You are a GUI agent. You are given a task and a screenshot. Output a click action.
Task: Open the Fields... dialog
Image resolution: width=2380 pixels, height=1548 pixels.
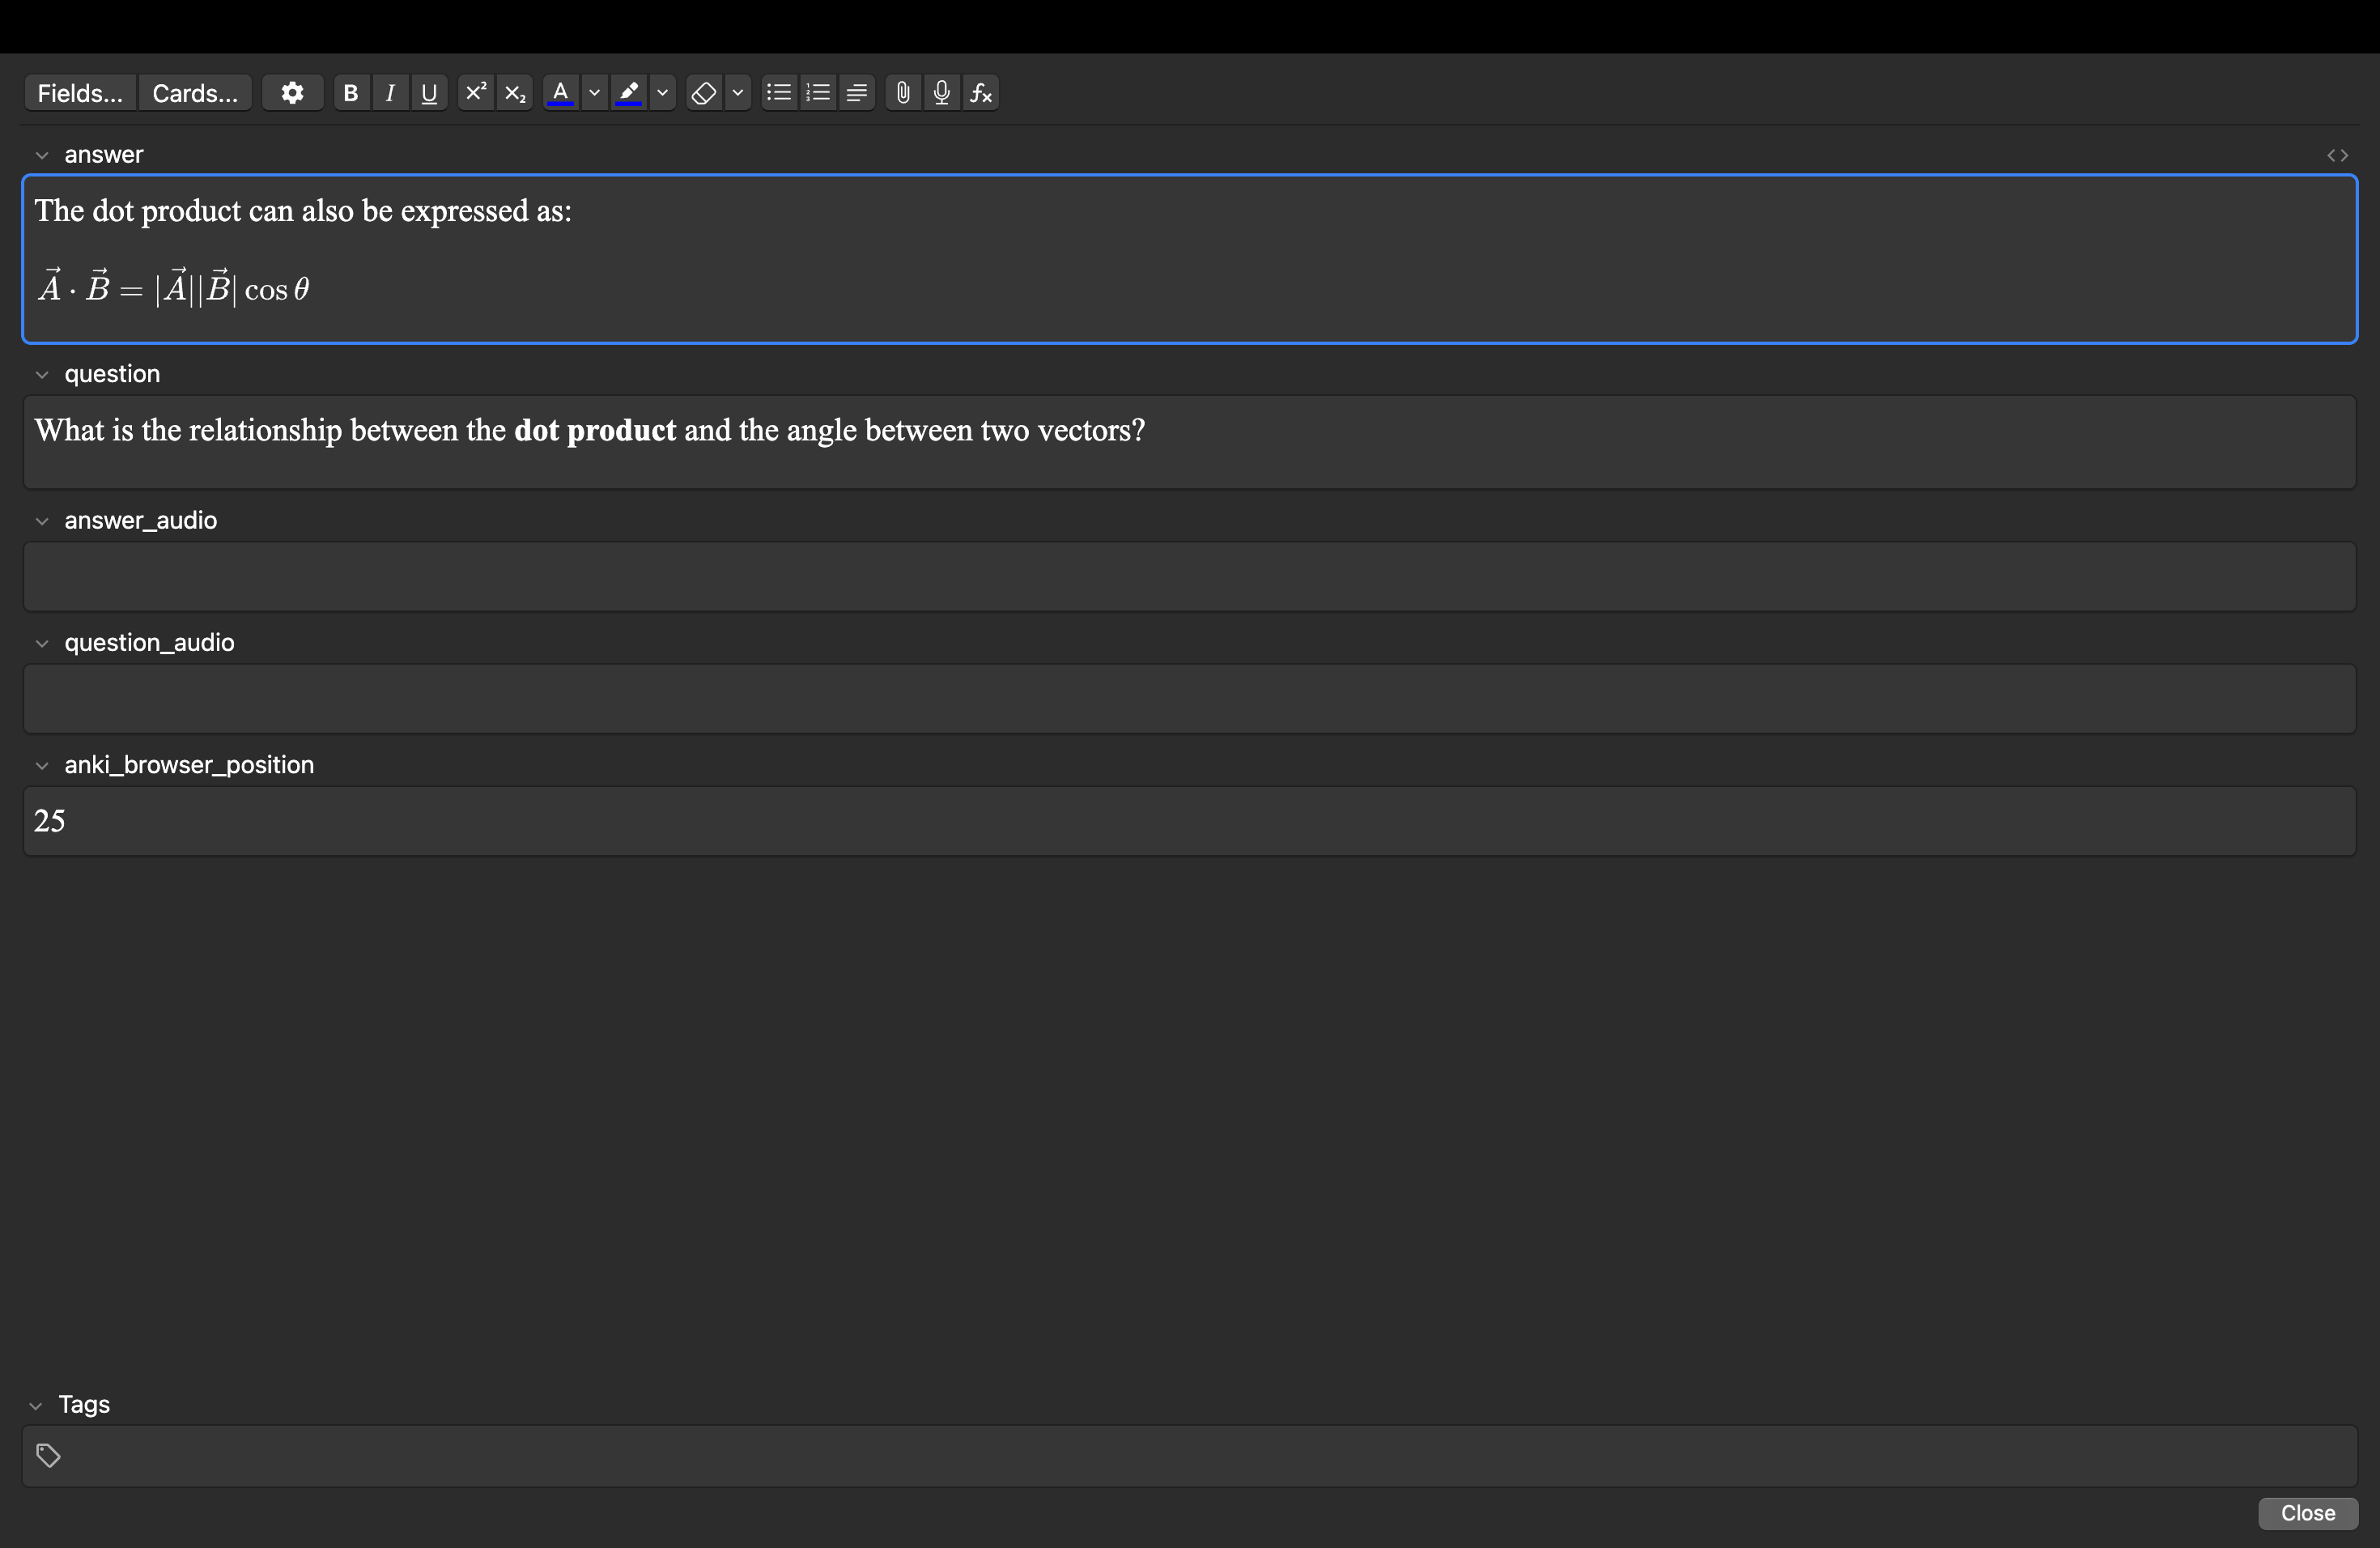(x=80, y=93)
